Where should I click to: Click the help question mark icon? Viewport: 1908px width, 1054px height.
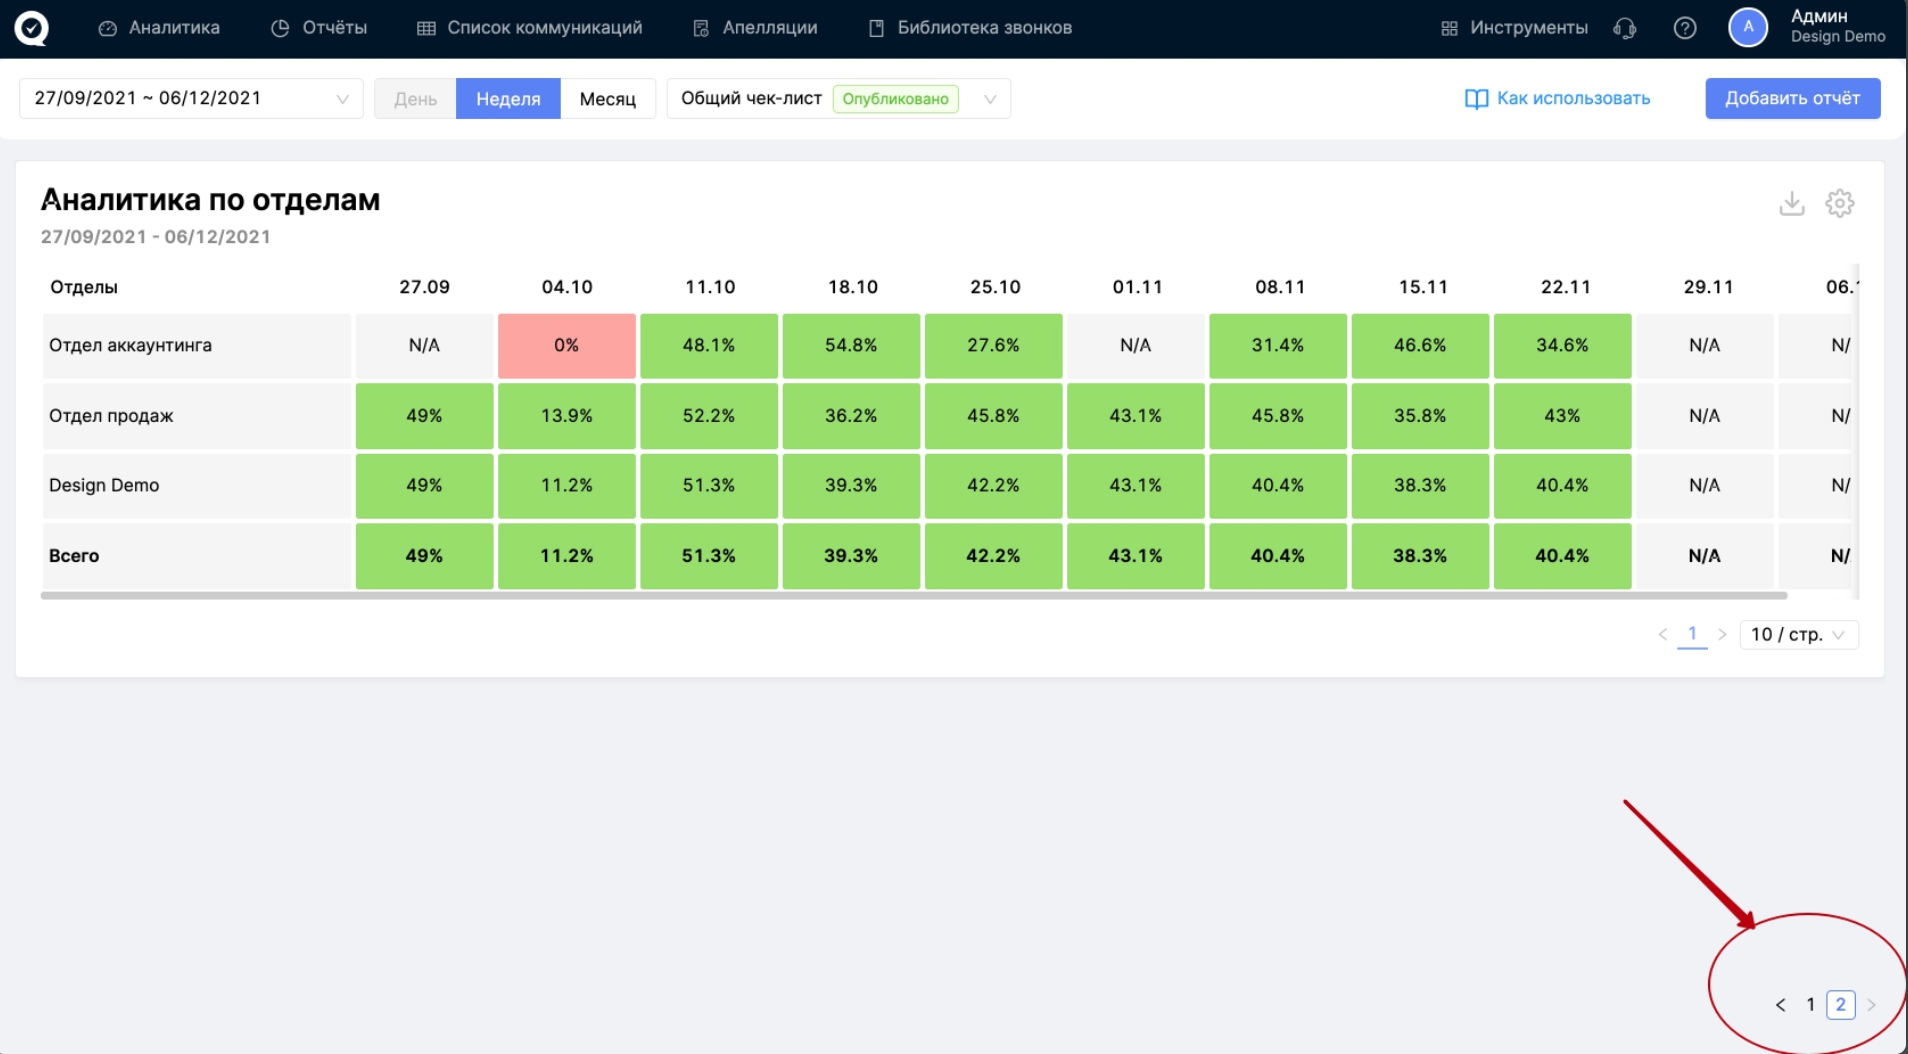pos(1684,28)
